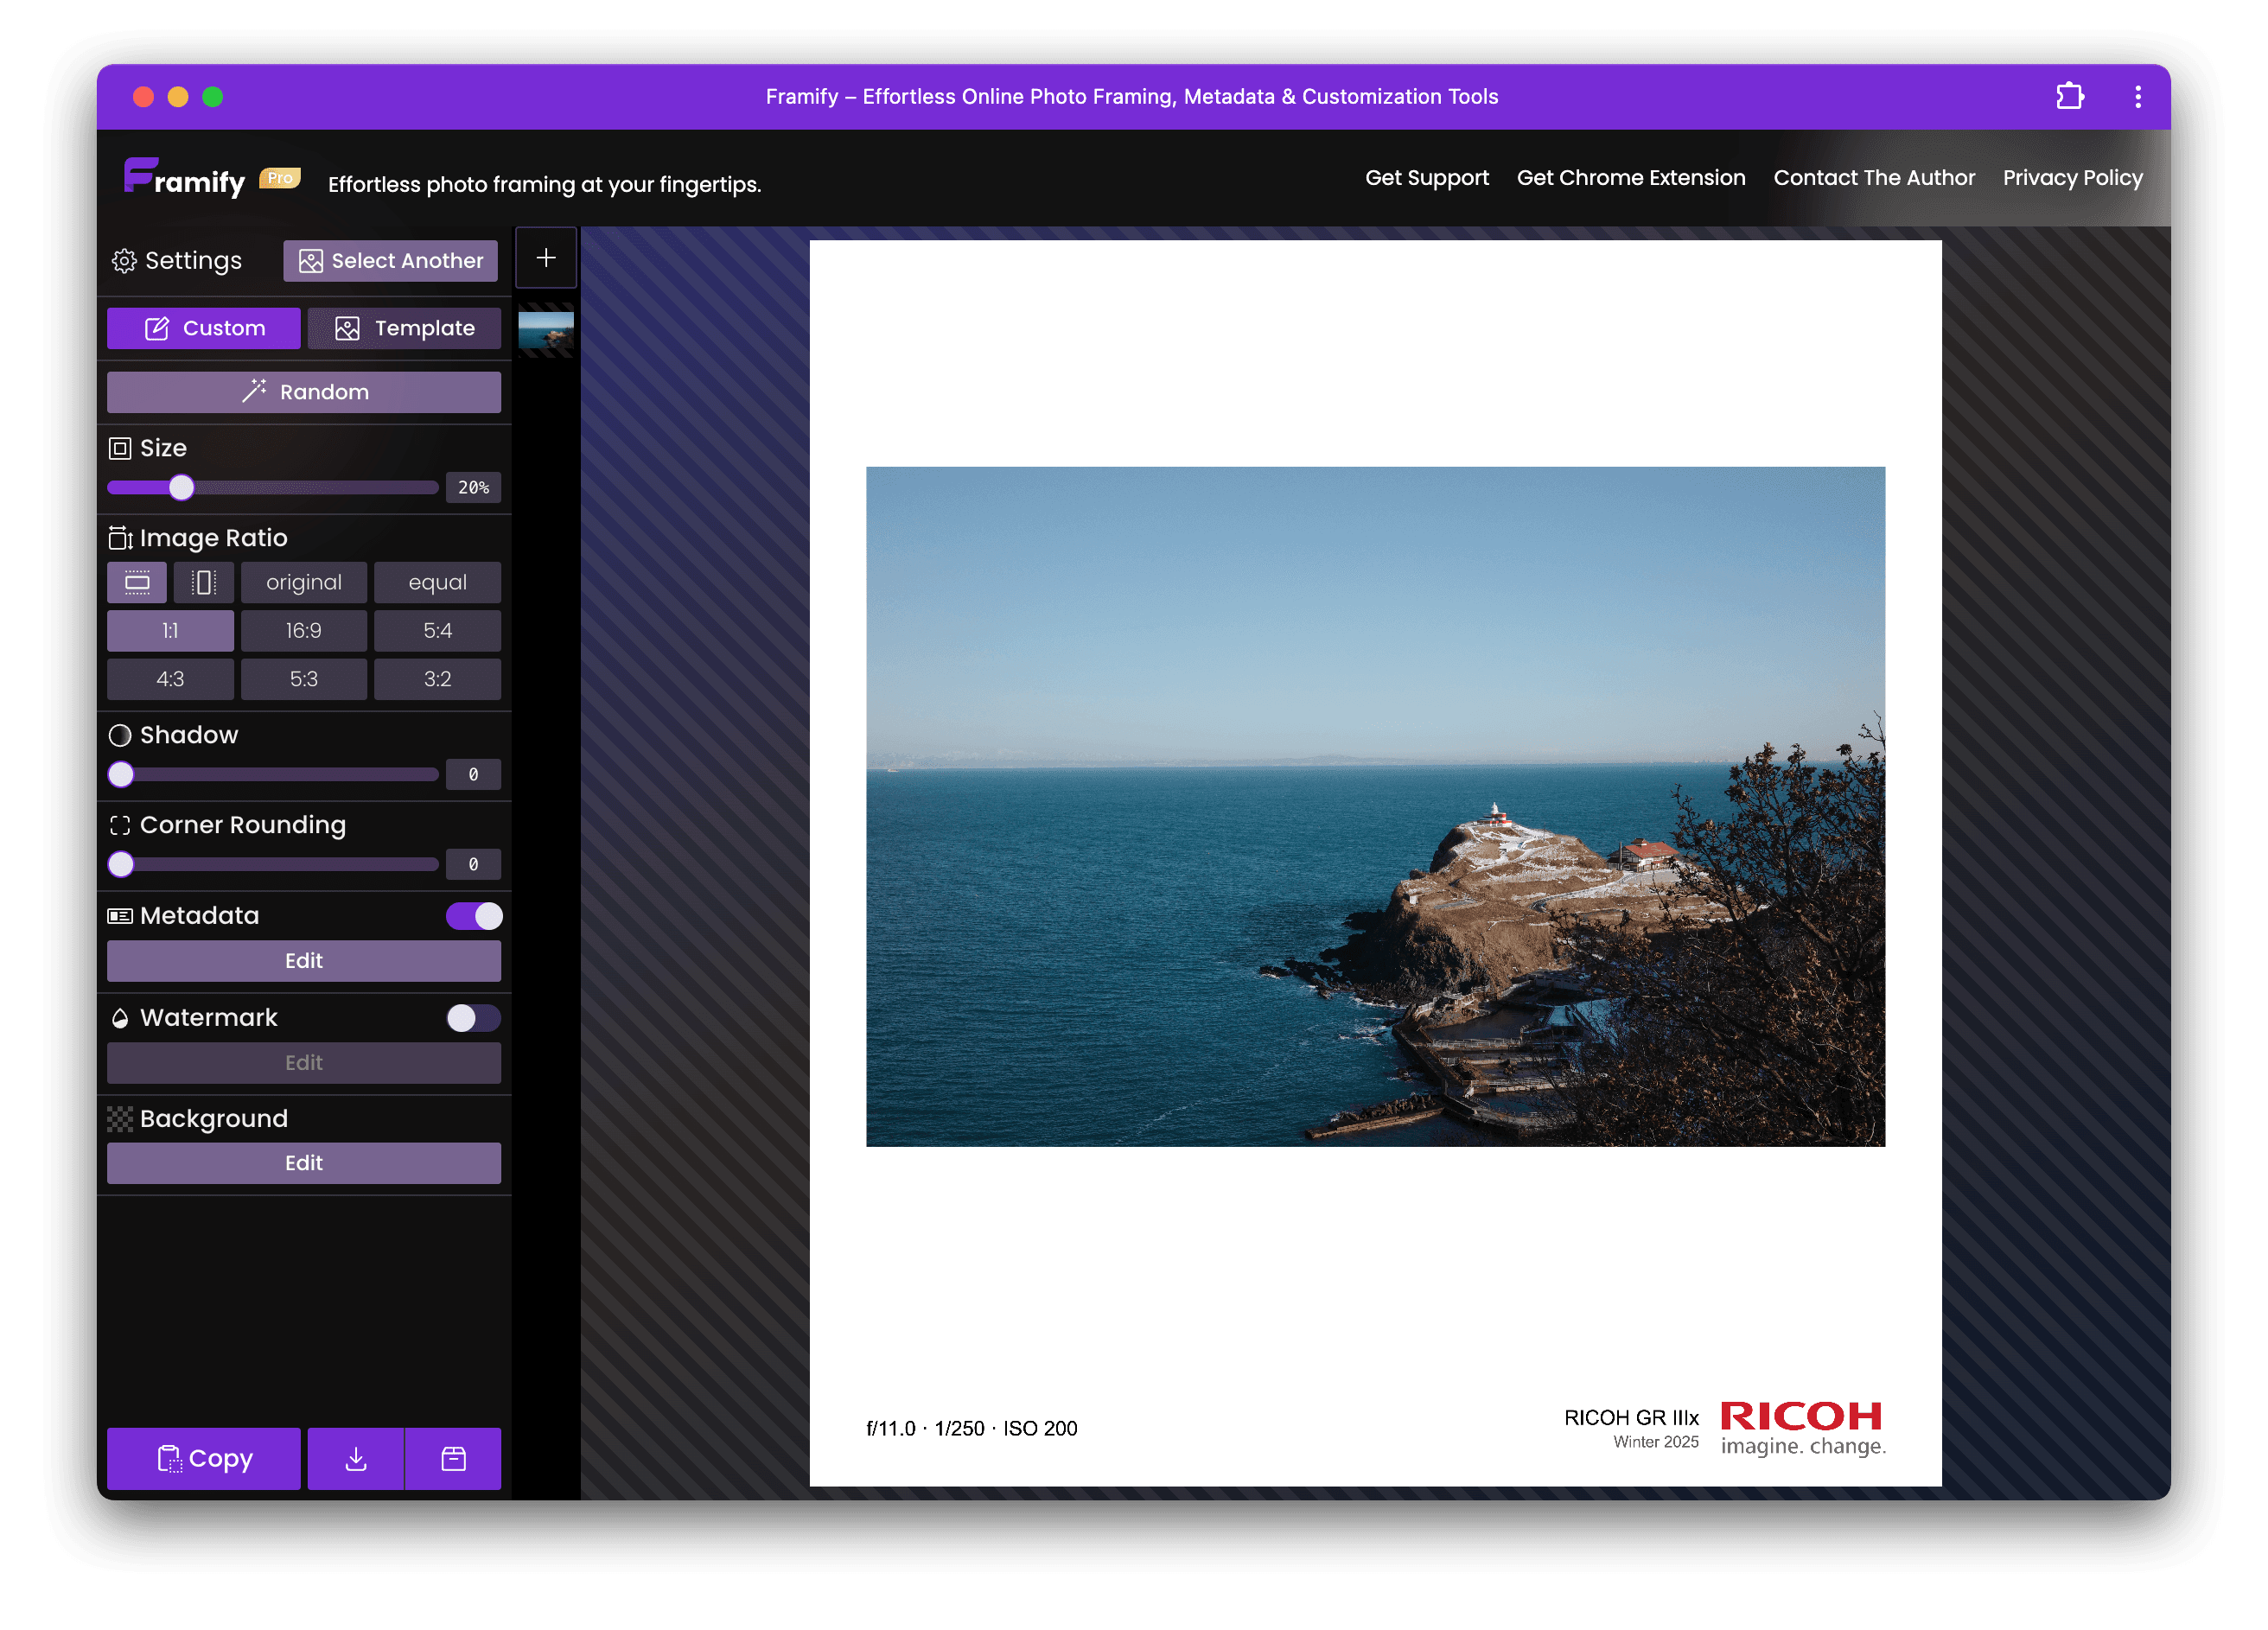Image resolution: width=2268 pixels, height=1630 pixels.
Task: Click the Settings gear icon
Action: pos(124,261)
